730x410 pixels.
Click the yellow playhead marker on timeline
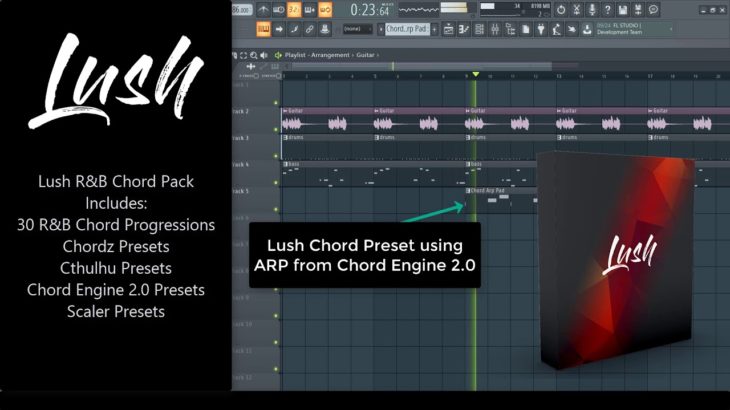point(475,74)
